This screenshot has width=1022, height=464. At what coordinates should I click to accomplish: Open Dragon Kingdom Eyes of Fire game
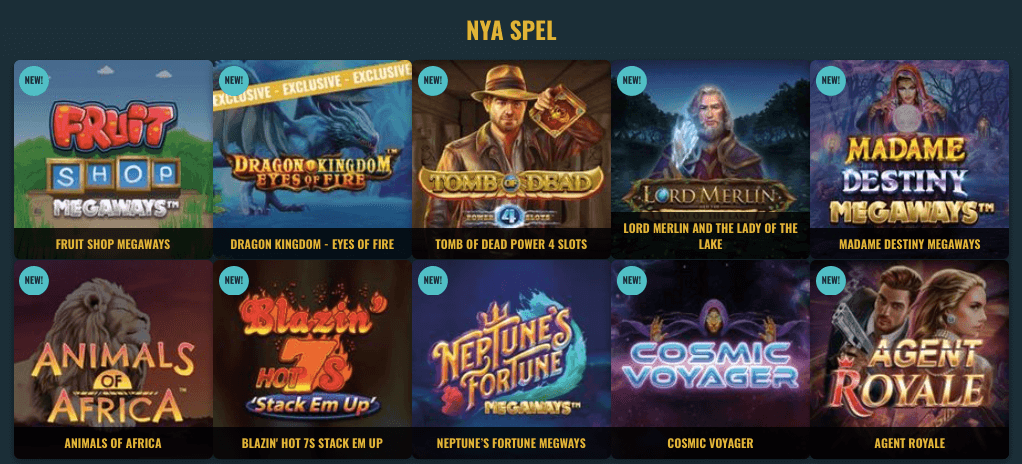point(312,159)
